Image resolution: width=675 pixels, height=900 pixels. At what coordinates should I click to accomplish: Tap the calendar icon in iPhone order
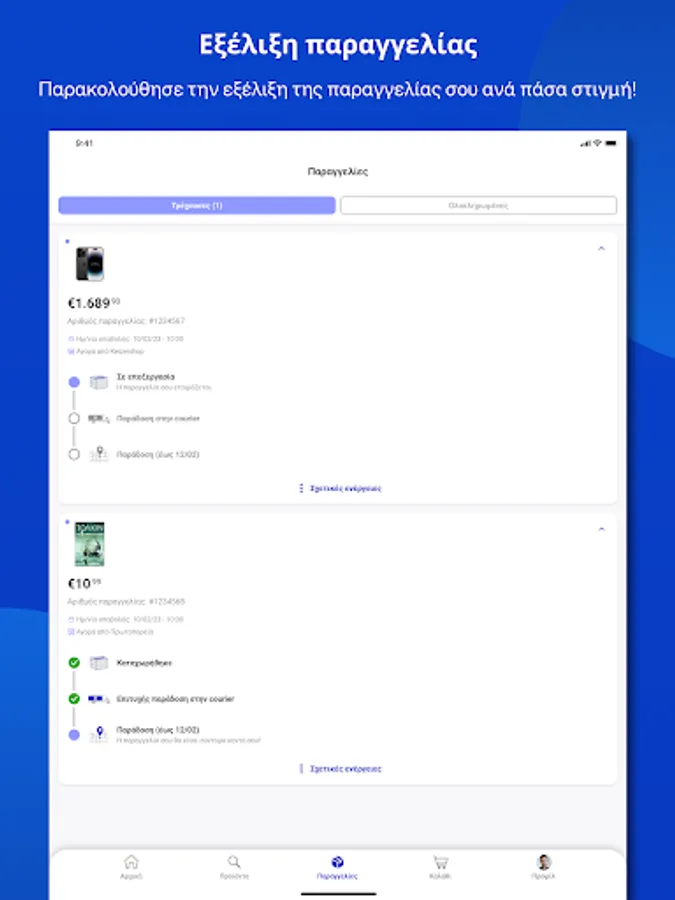(71, 339)
